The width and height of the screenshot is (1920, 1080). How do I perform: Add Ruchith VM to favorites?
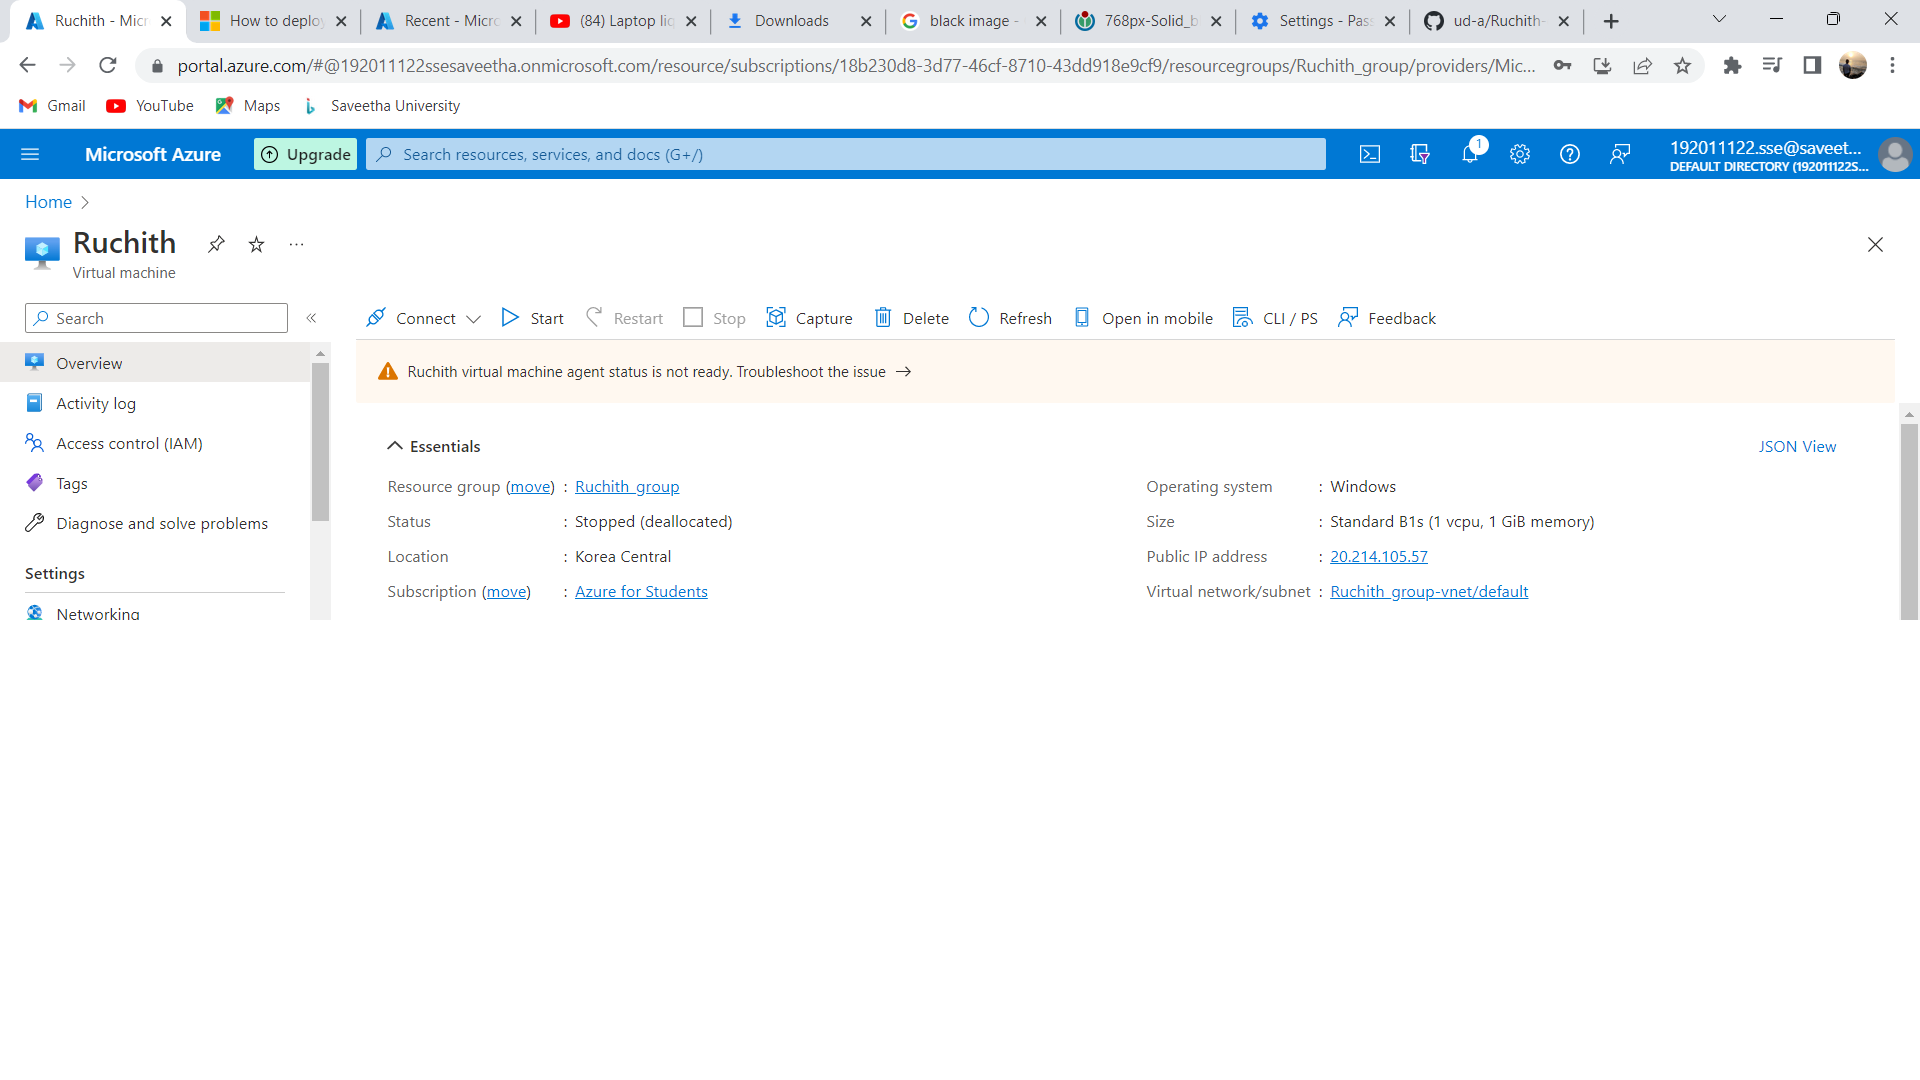pyautogui.click(x=256, y=244)
